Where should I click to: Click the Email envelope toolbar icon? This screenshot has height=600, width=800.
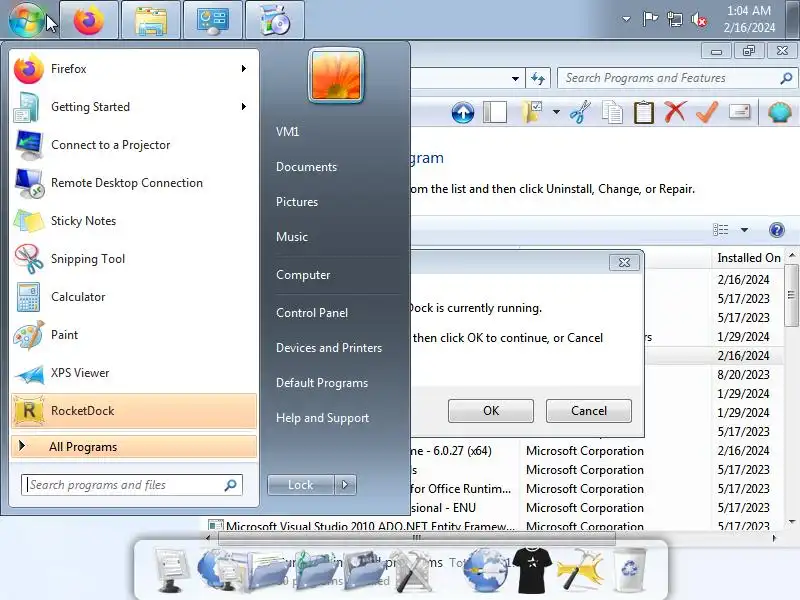740,111
